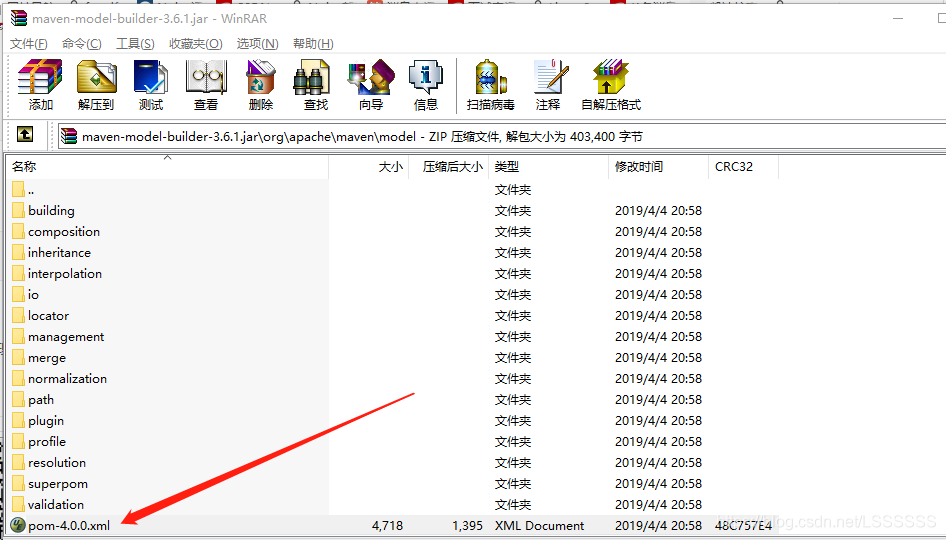Open the 帮助(H) menu
946x540 pixels.
tap(313, 43)
